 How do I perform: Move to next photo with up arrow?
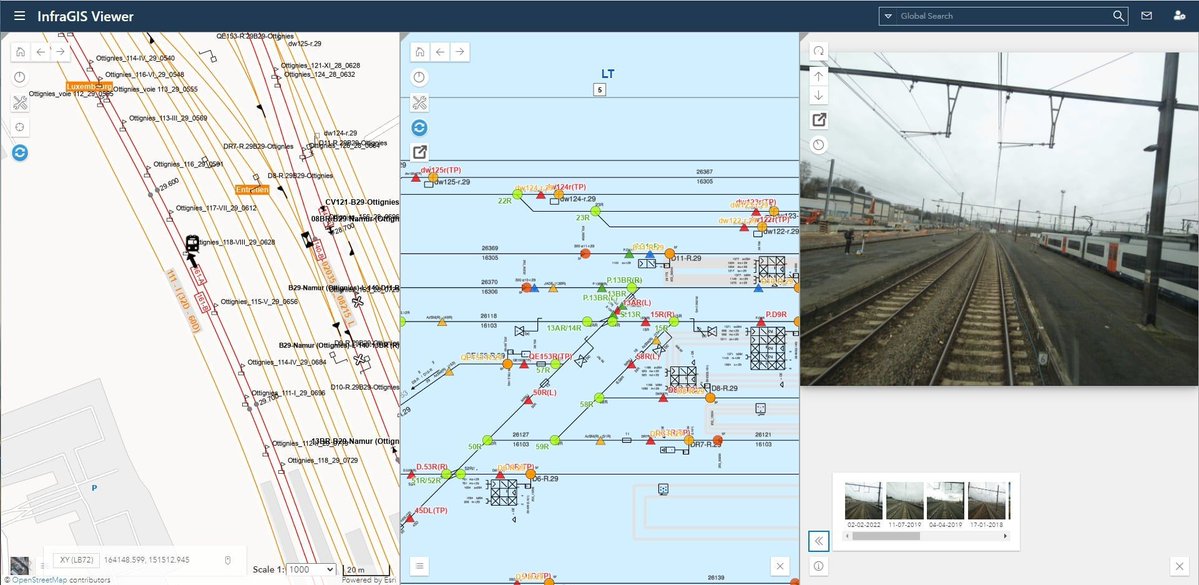coord(818,76)
